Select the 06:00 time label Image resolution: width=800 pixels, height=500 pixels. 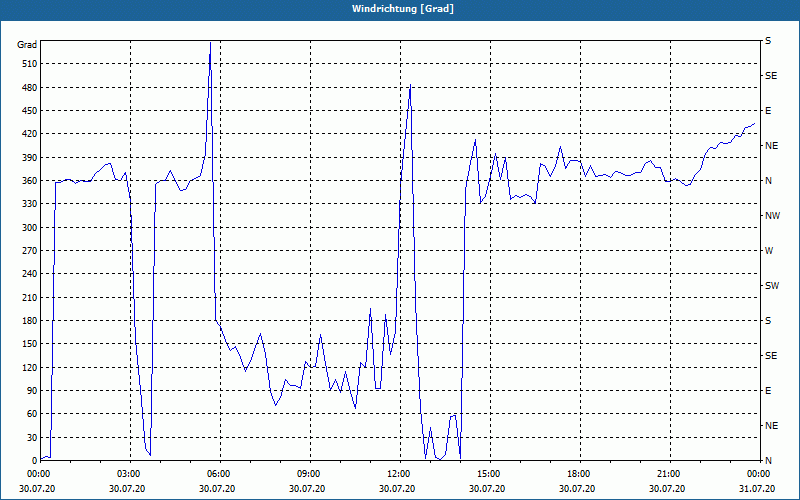click(x=220, y=474)
